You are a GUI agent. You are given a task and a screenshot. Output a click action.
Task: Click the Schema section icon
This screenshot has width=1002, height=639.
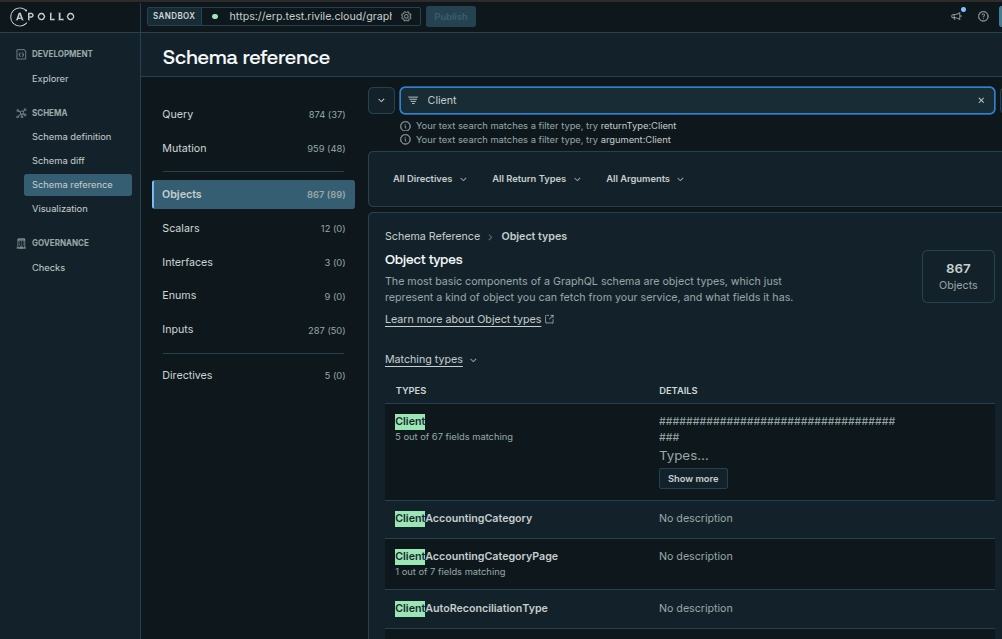point(21,113)
